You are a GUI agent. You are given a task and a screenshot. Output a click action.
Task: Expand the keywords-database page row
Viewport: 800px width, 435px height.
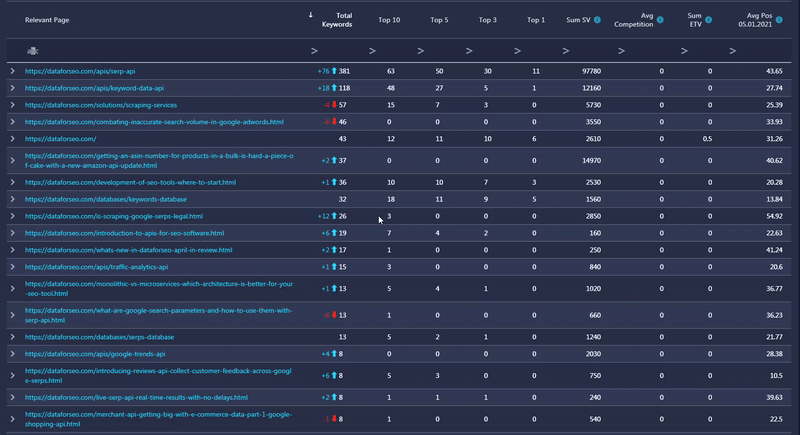13,199
